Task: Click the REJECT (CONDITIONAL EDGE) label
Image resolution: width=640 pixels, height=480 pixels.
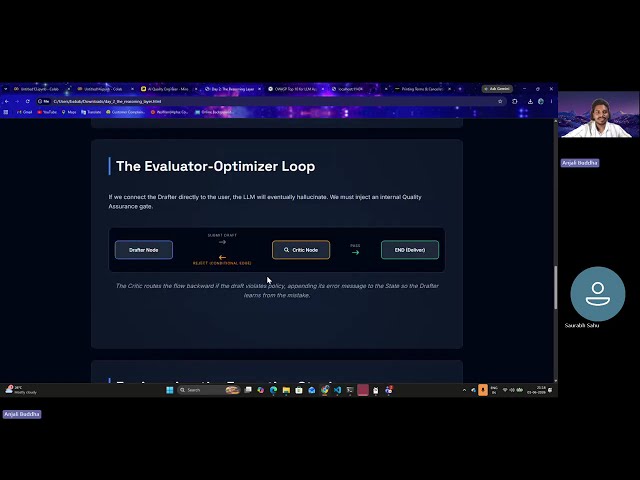Action: click(x=222, y=263)
